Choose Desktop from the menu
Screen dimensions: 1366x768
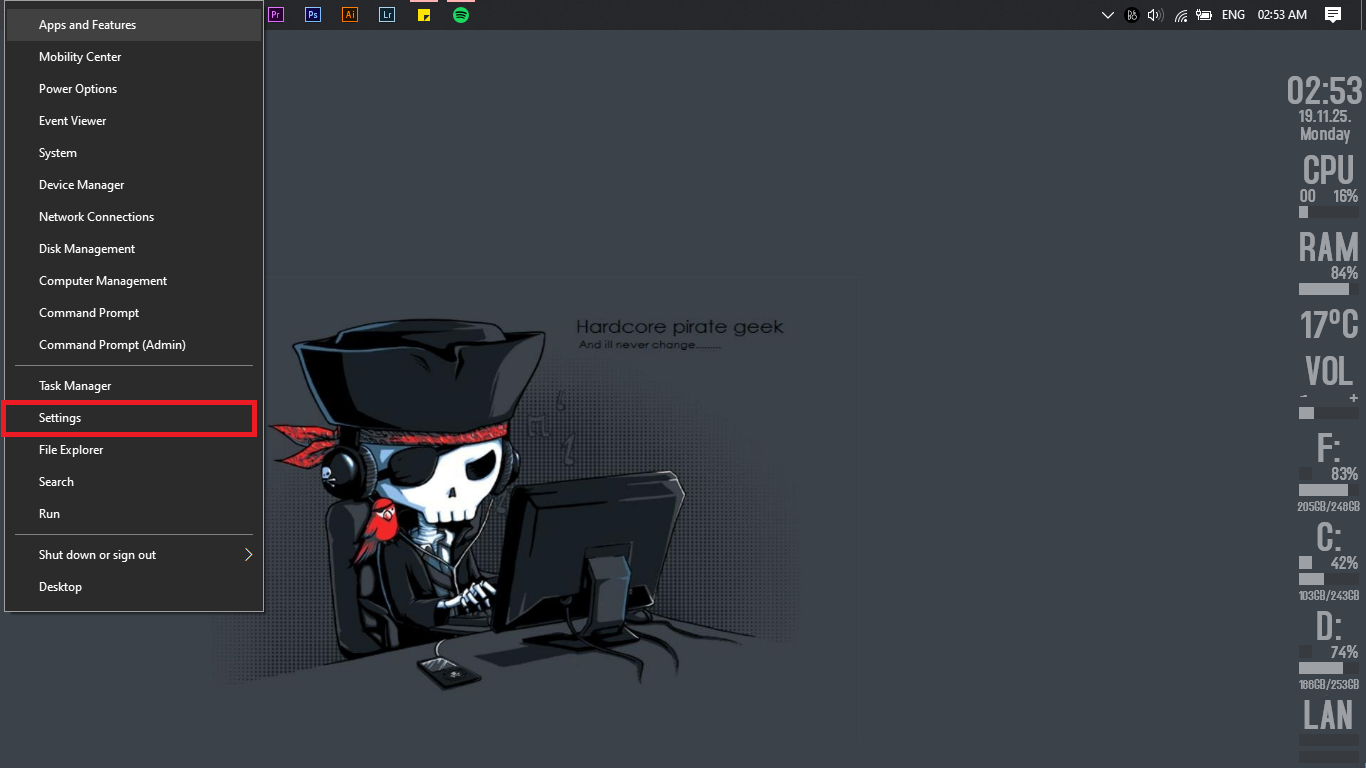134,587
